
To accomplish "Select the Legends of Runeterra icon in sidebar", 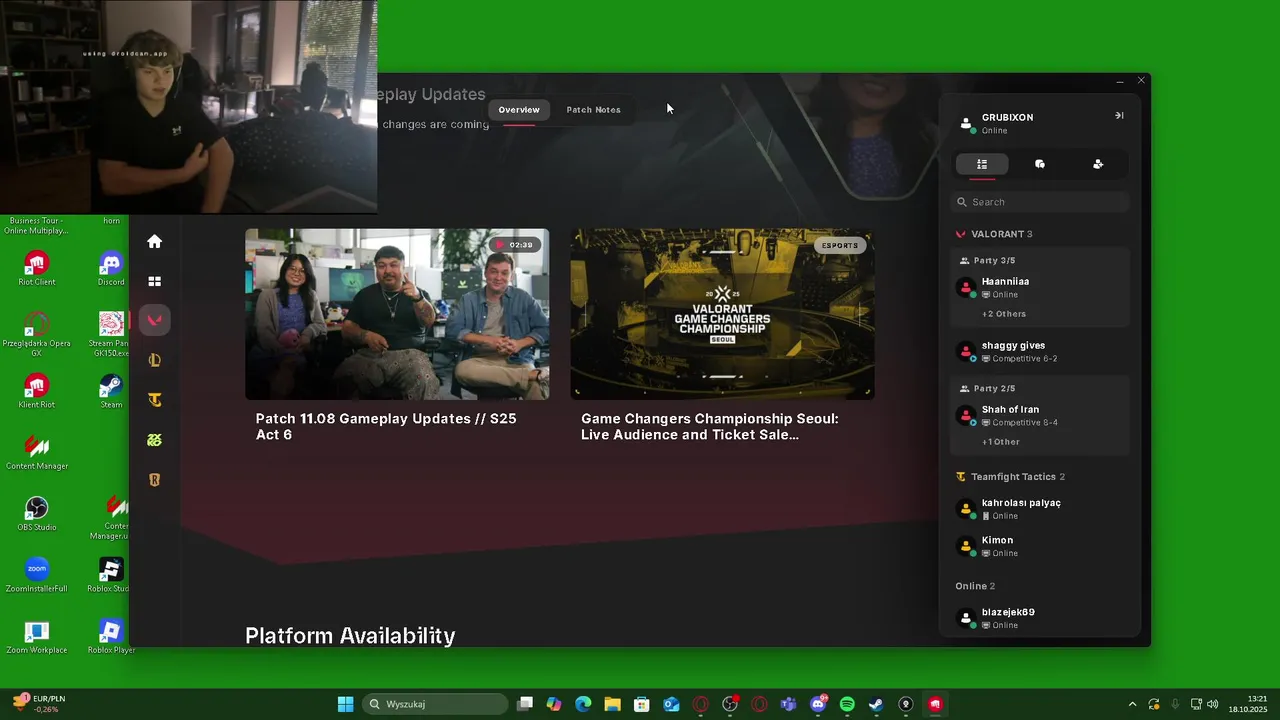I will click(x=154, y=480).
